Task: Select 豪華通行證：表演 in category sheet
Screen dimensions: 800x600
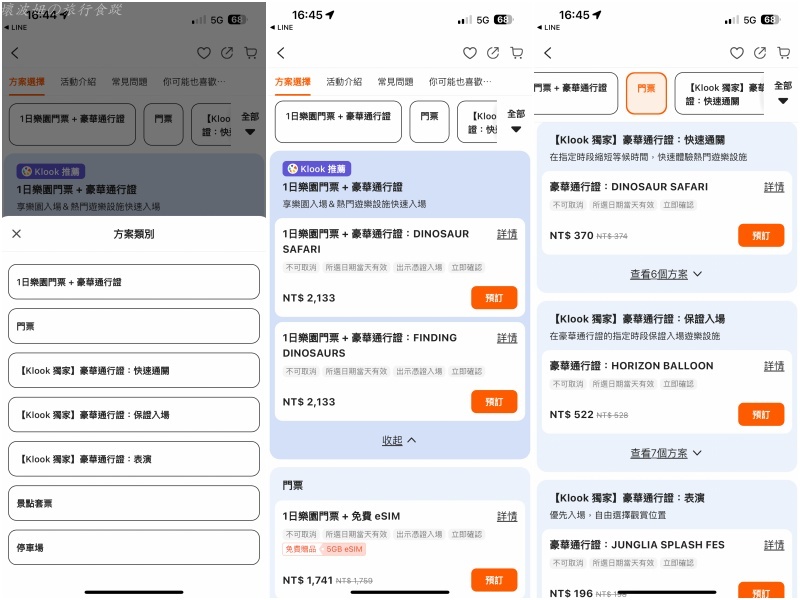Action: click(134, 459)
